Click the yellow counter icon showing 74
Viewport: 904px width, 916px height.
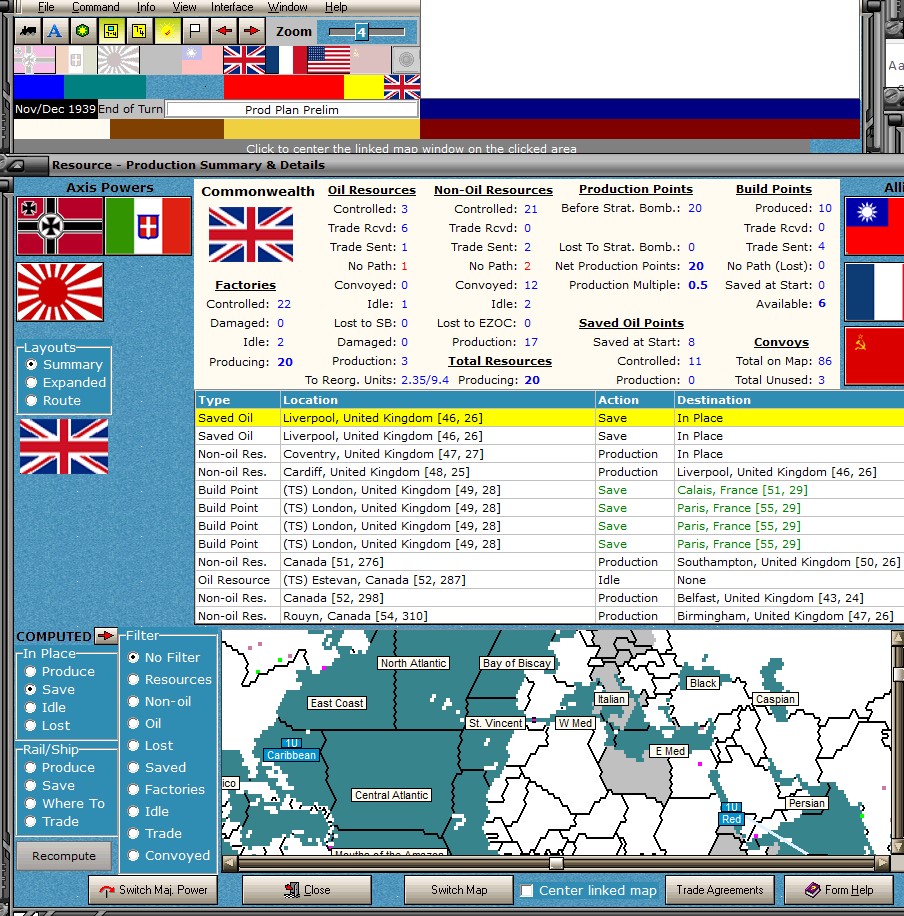(x=138, y=31)
